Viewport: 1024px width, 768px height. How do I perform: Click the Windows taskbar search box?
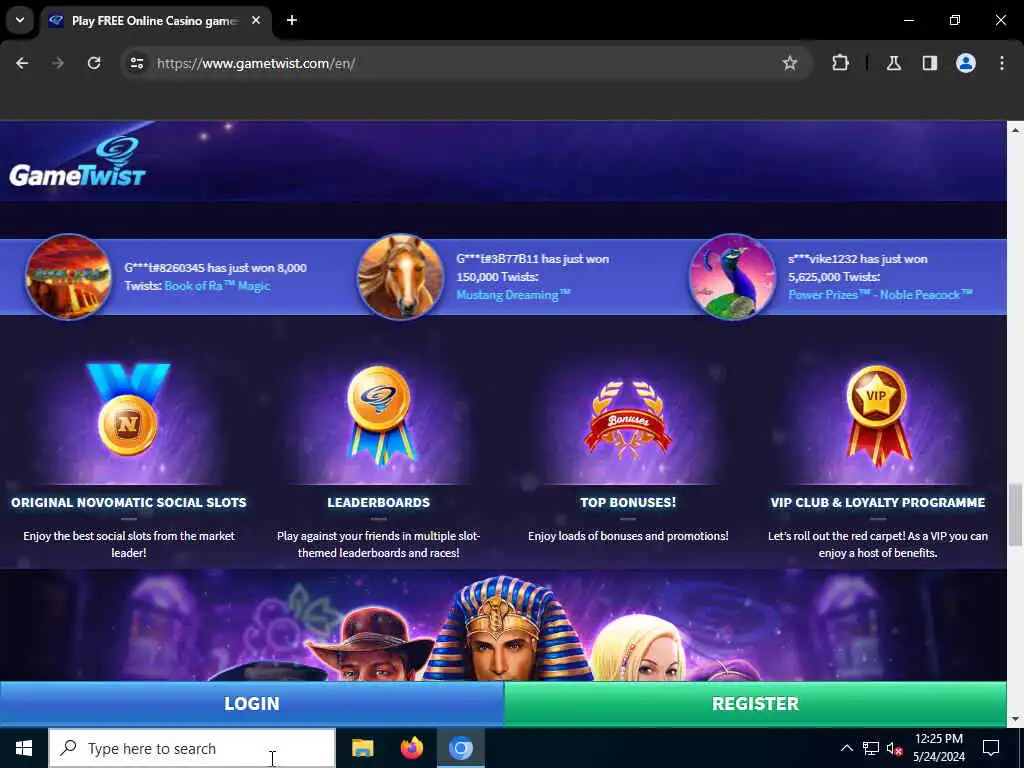pyautogui.click(x=192, y=748)
